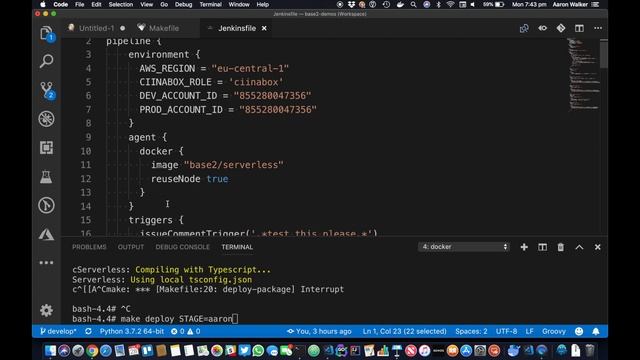The width and height of the screenshot is (640, 360).
Task: Split the editor to the right
Action: (x=579, y=28)
